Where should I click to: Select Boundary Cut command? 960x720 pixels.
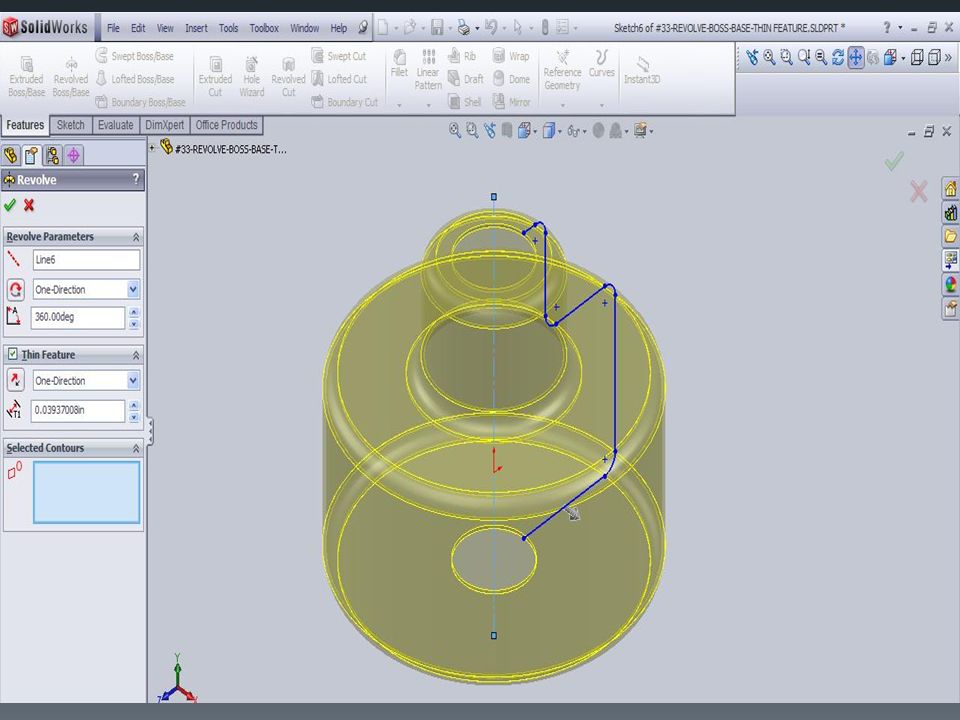click(x=345, y=102)
